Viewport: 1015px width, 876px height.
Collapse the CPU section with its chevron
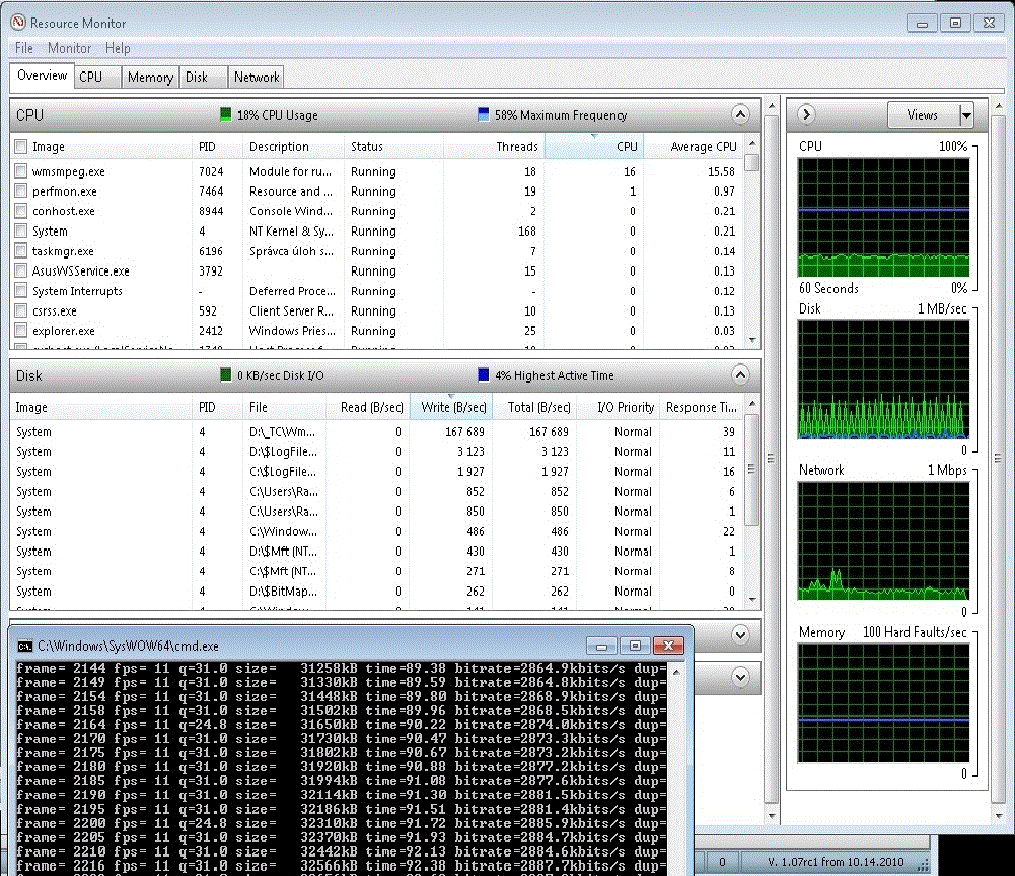(x=740, y=115)
